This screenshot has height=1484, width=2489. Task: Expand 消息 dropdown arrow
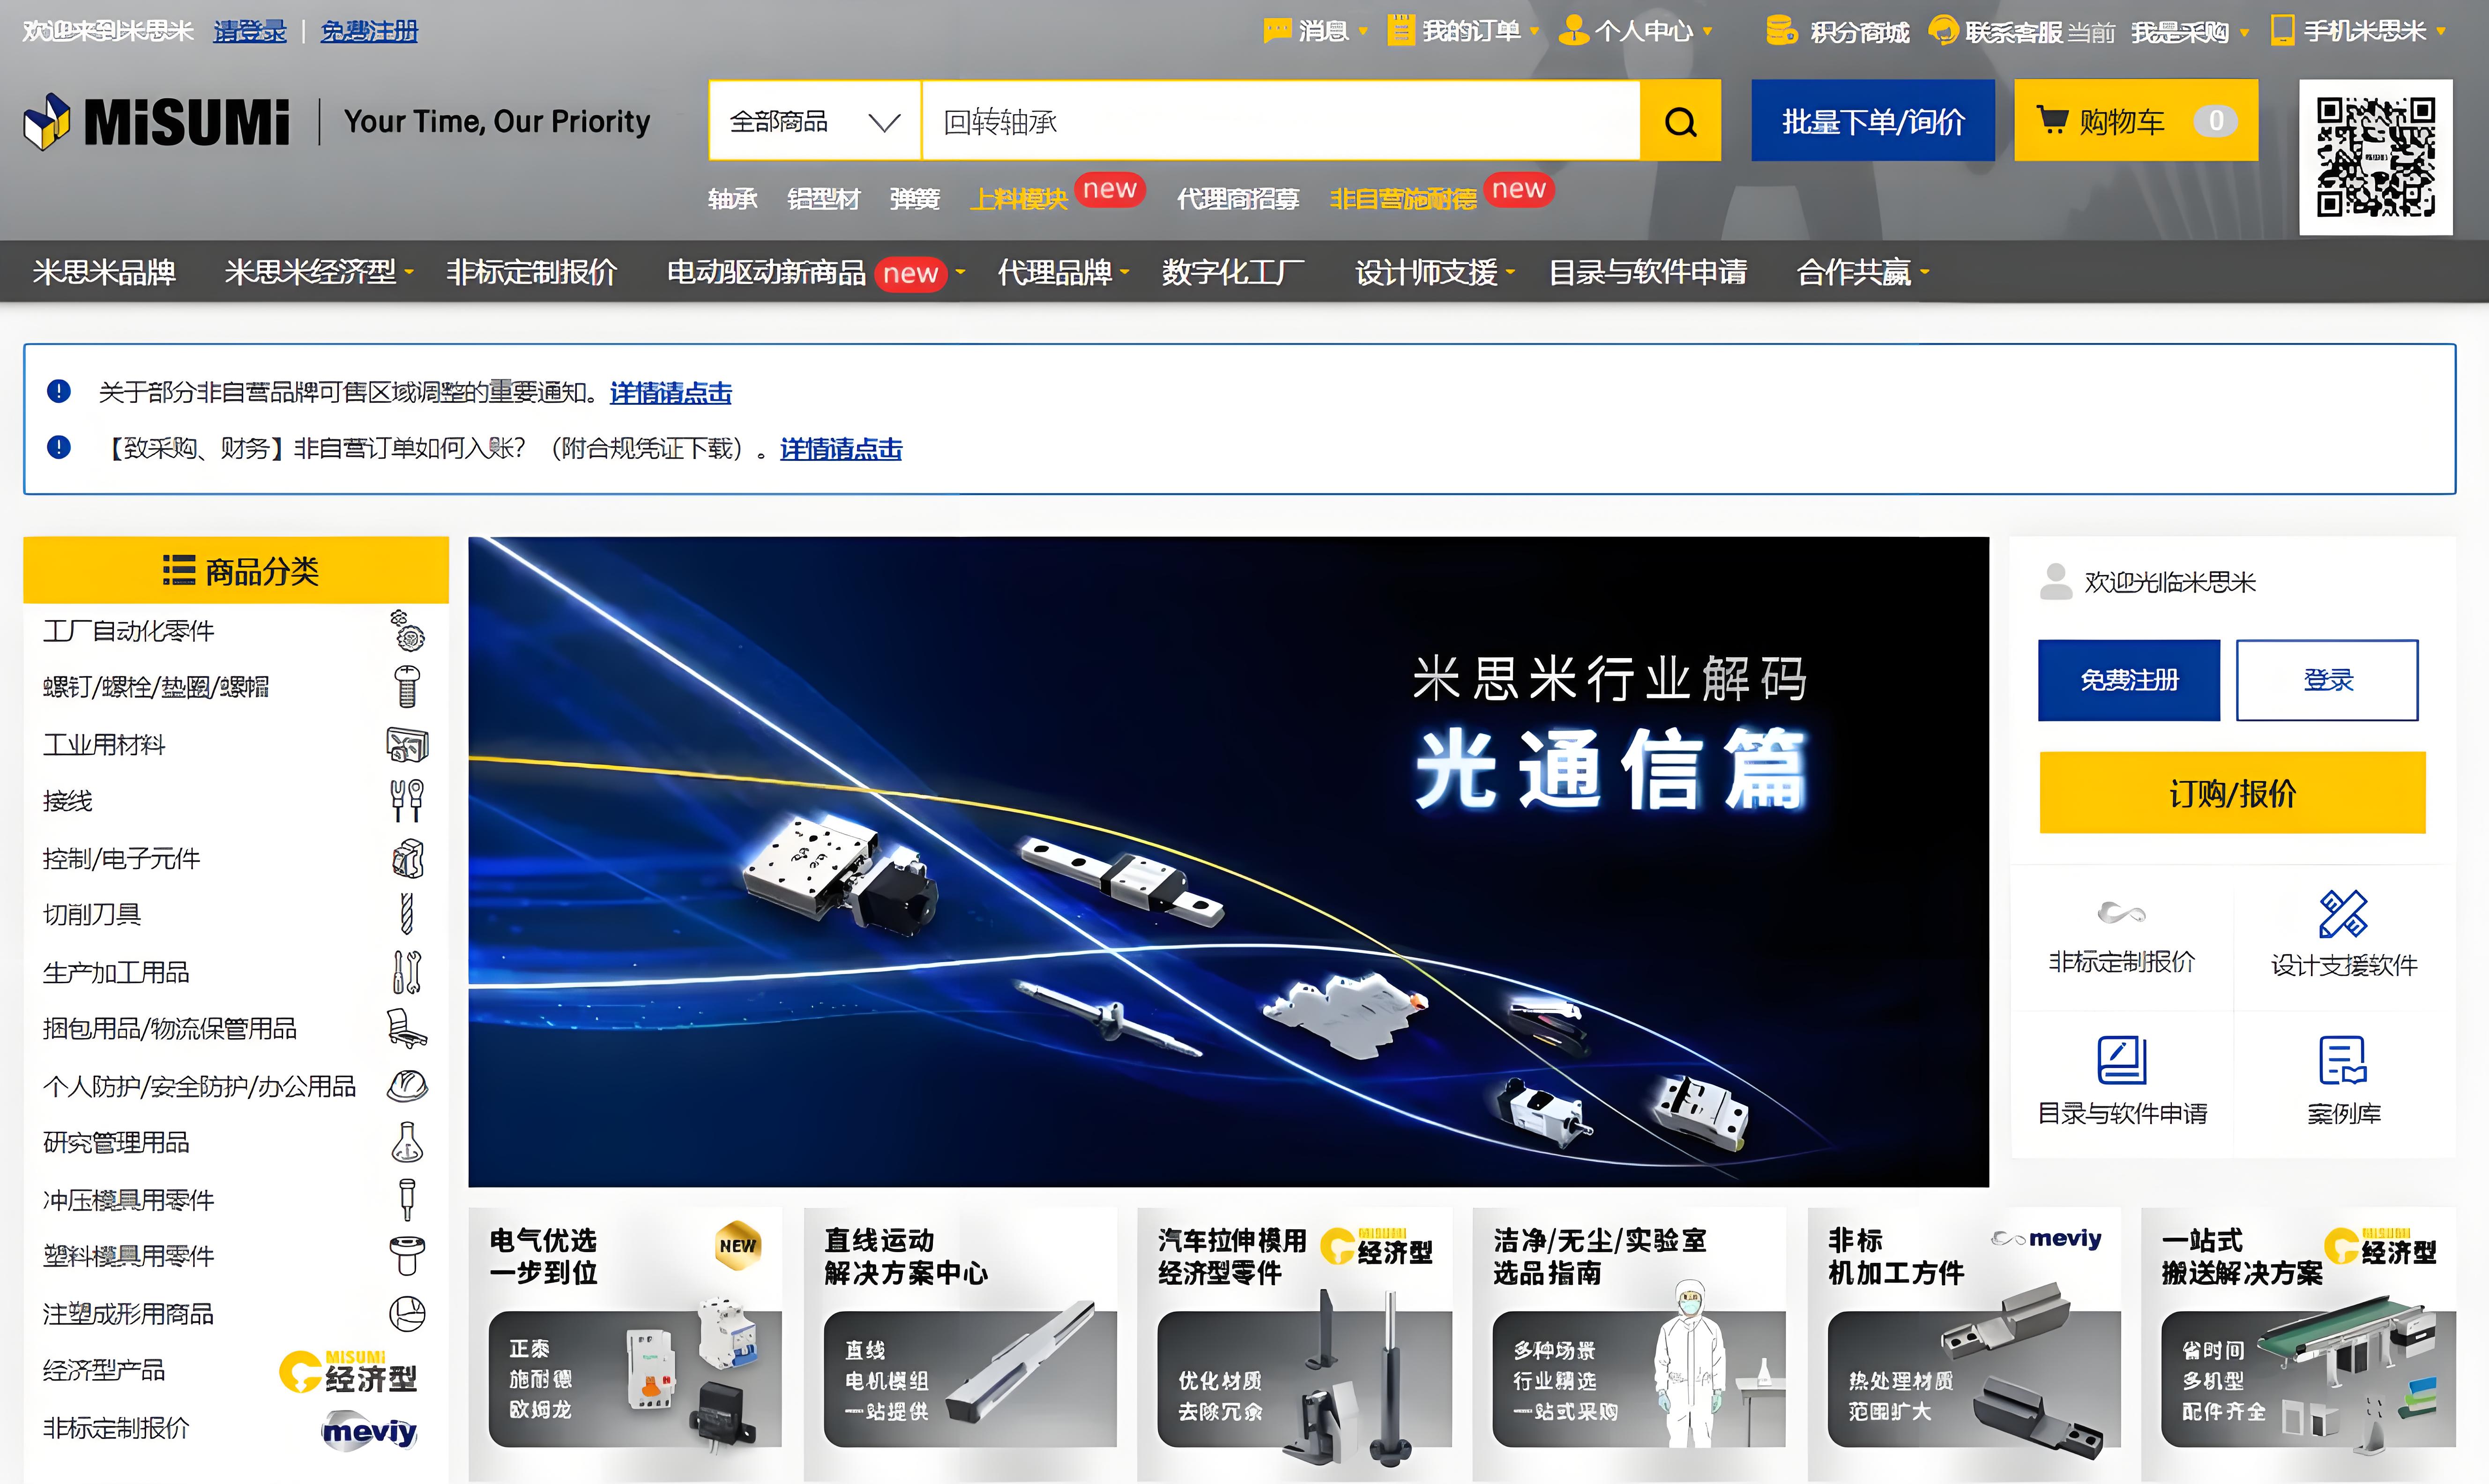[1362, 32]
